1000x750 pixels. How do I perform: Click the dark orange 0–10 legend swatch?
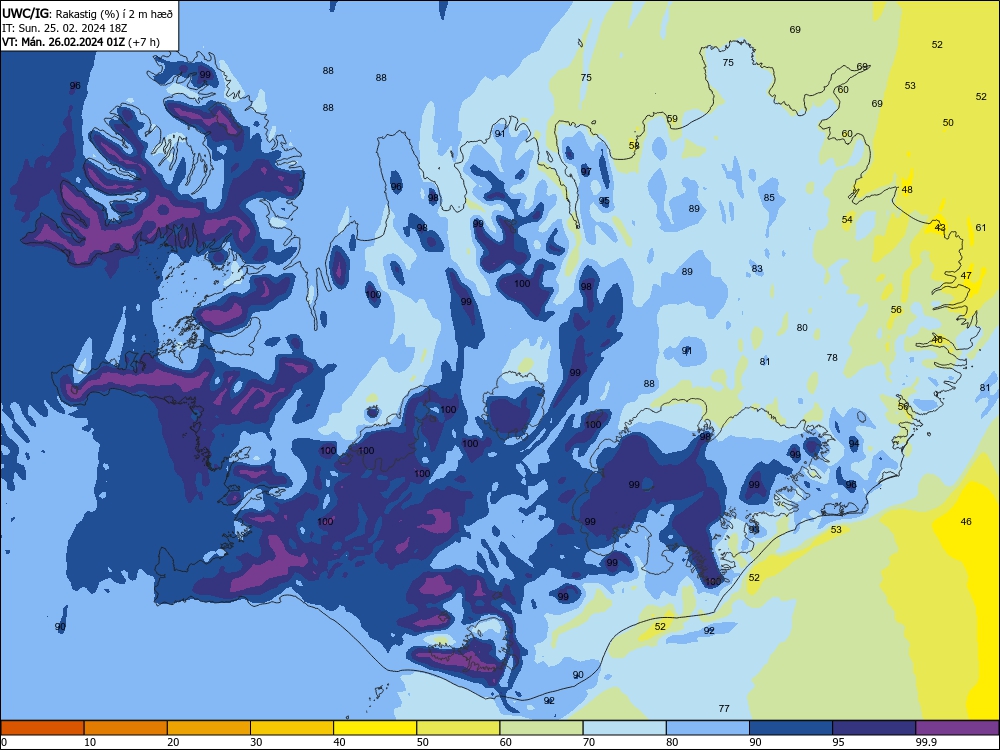(42, 728)
